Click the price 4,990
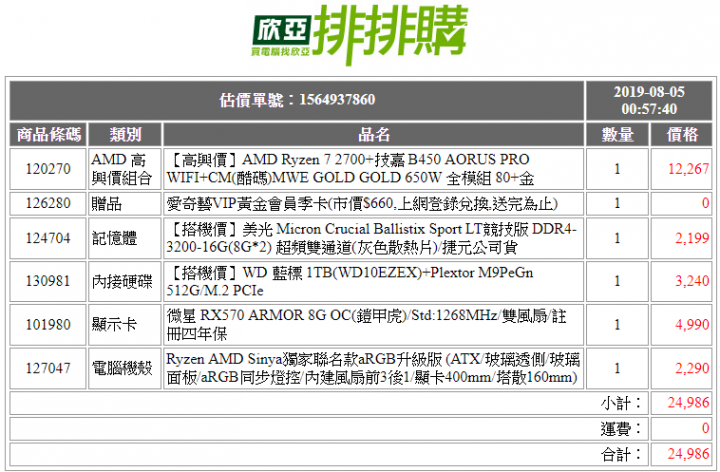720x472 pixels. click(x=692, y=325)
